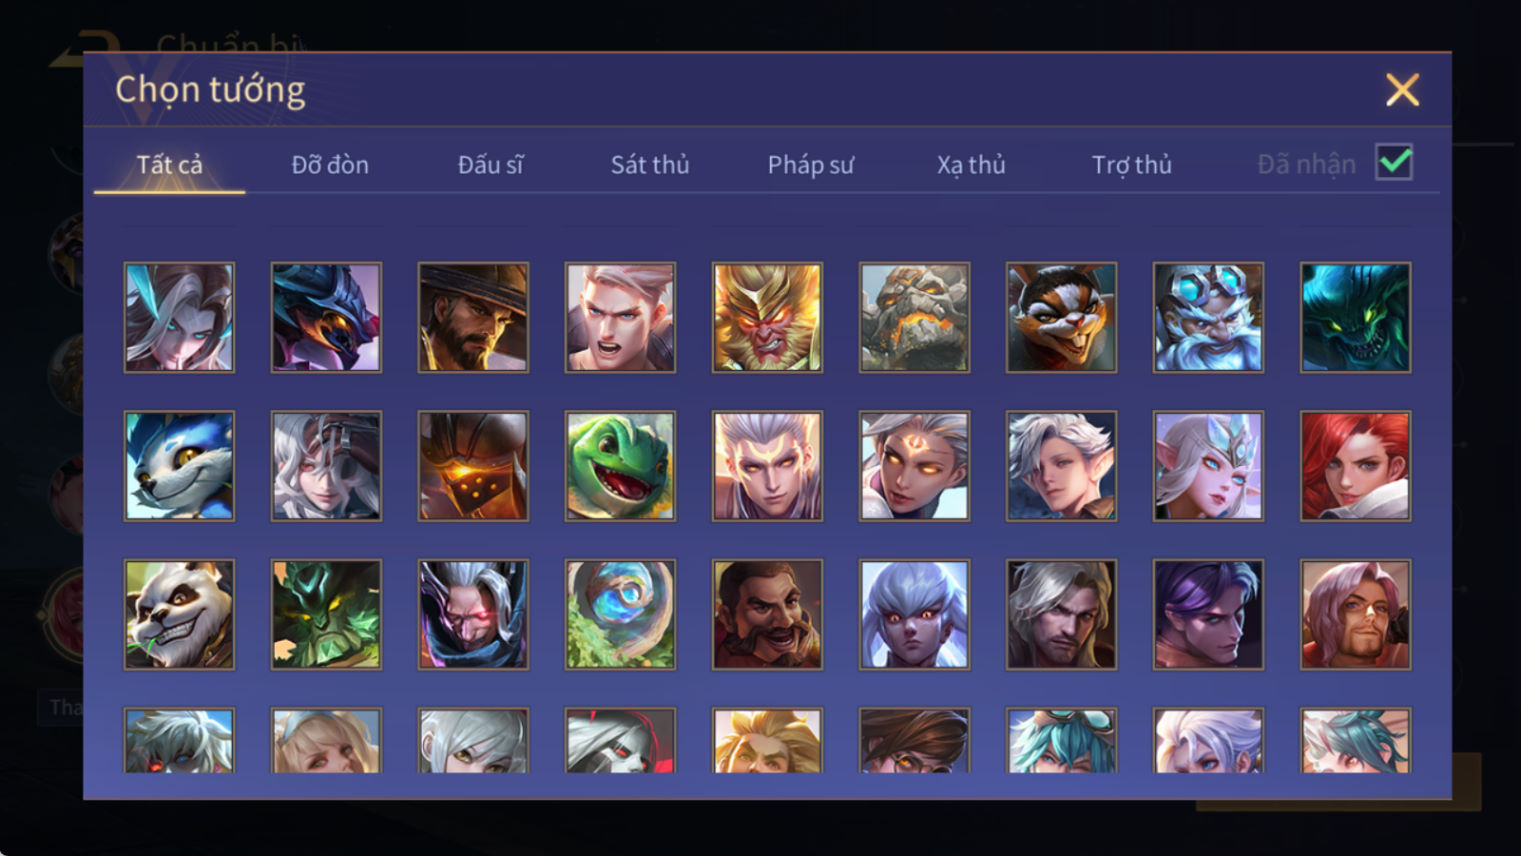Select the Đấu sĩ tab
The image size is (1521, 856).
tap(490, 165)
